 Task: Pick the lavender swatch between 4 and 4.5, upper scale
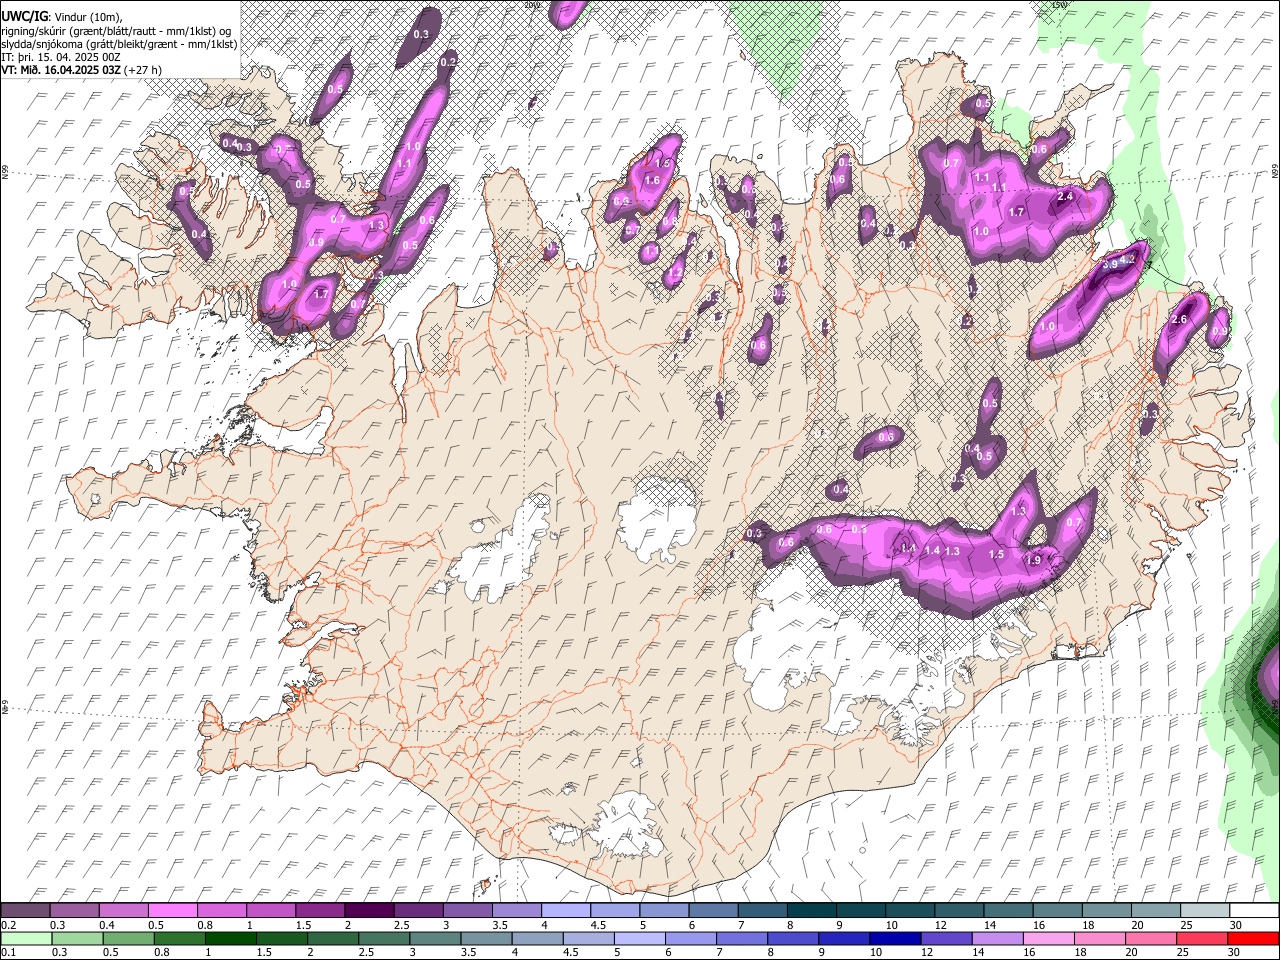click(x=566, y=910)
